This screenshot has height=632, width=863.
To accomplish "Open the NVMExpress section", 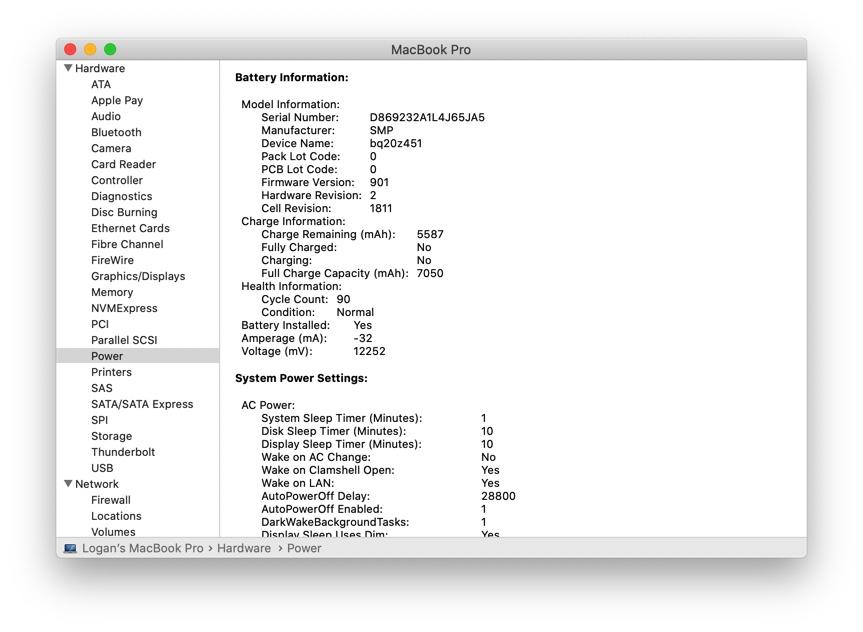I will click(124, 308).
